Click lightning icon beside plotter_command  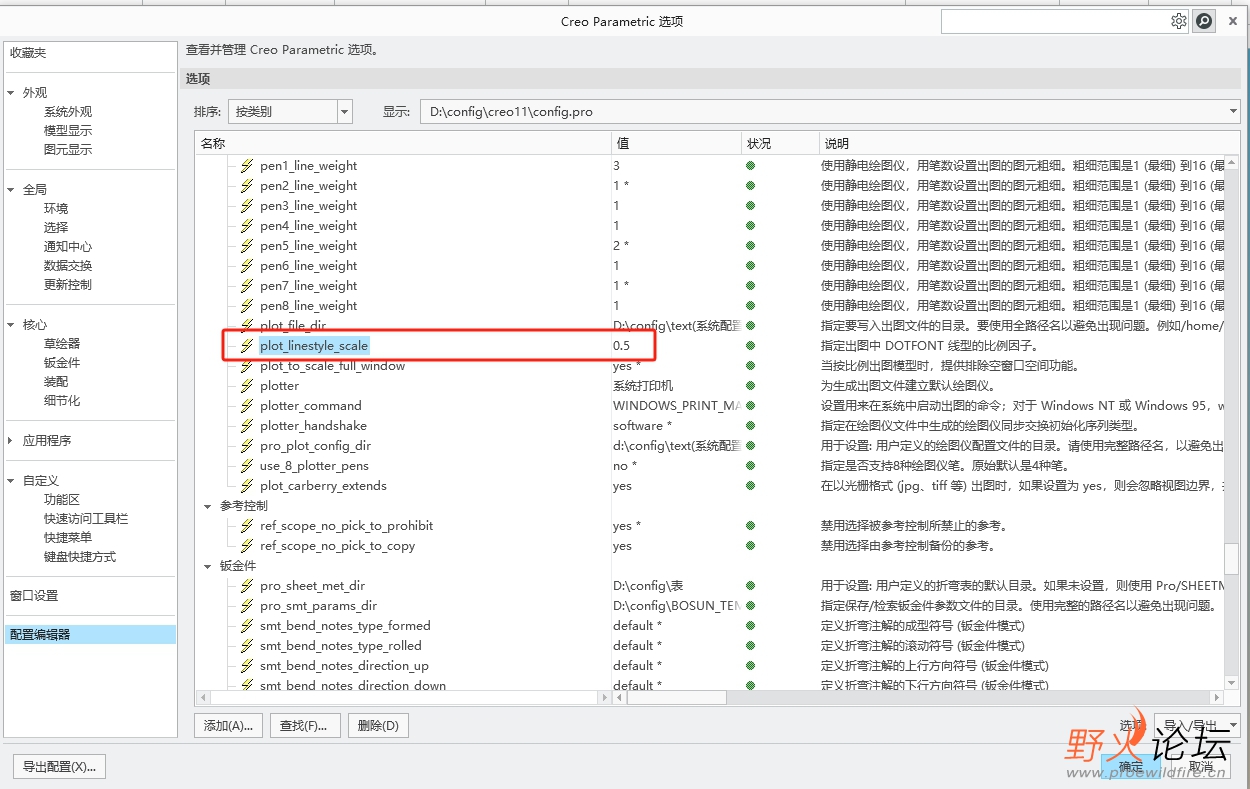pyautogui.click(x=247, y=406)
